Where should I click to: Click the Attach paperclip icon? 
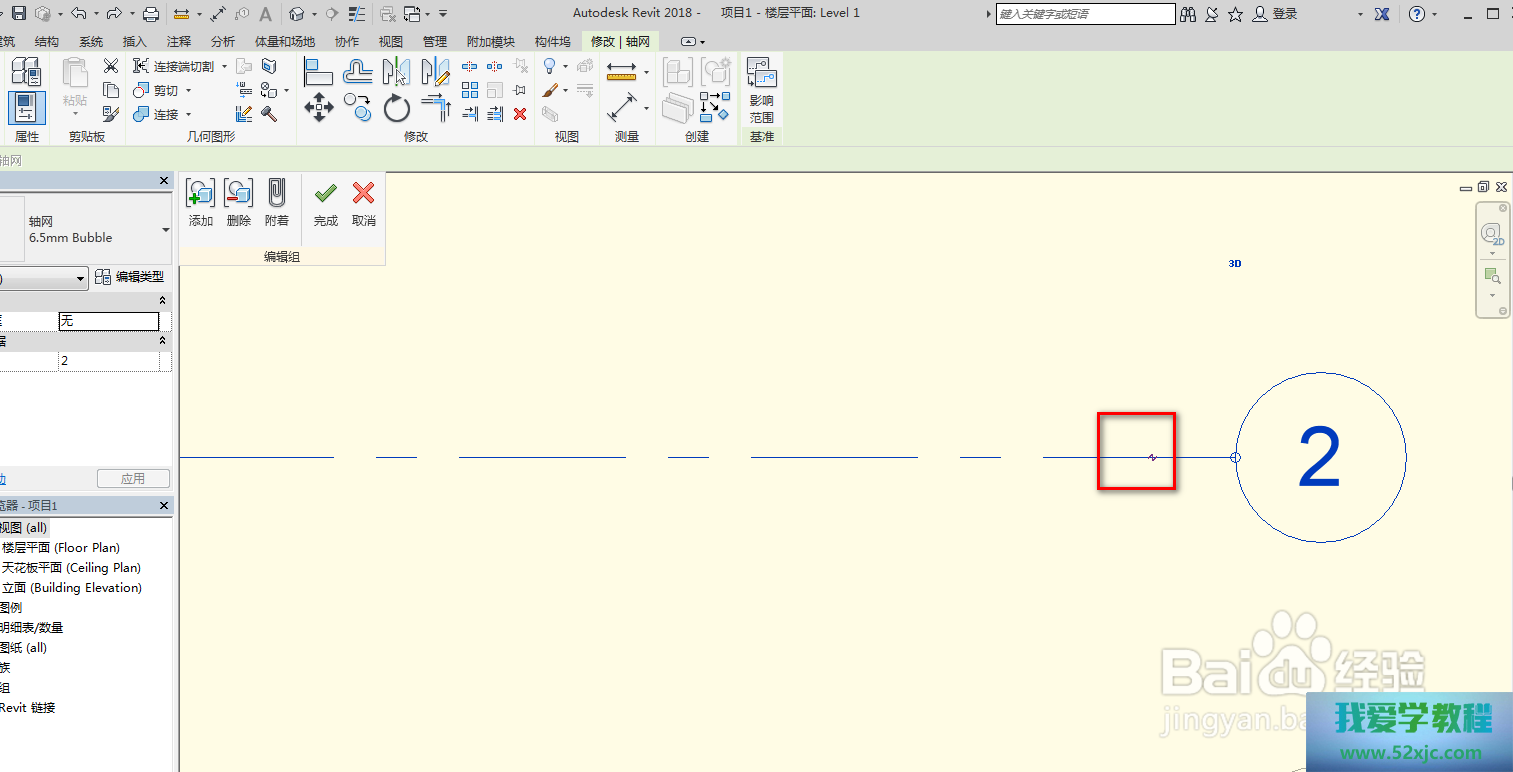277,193
